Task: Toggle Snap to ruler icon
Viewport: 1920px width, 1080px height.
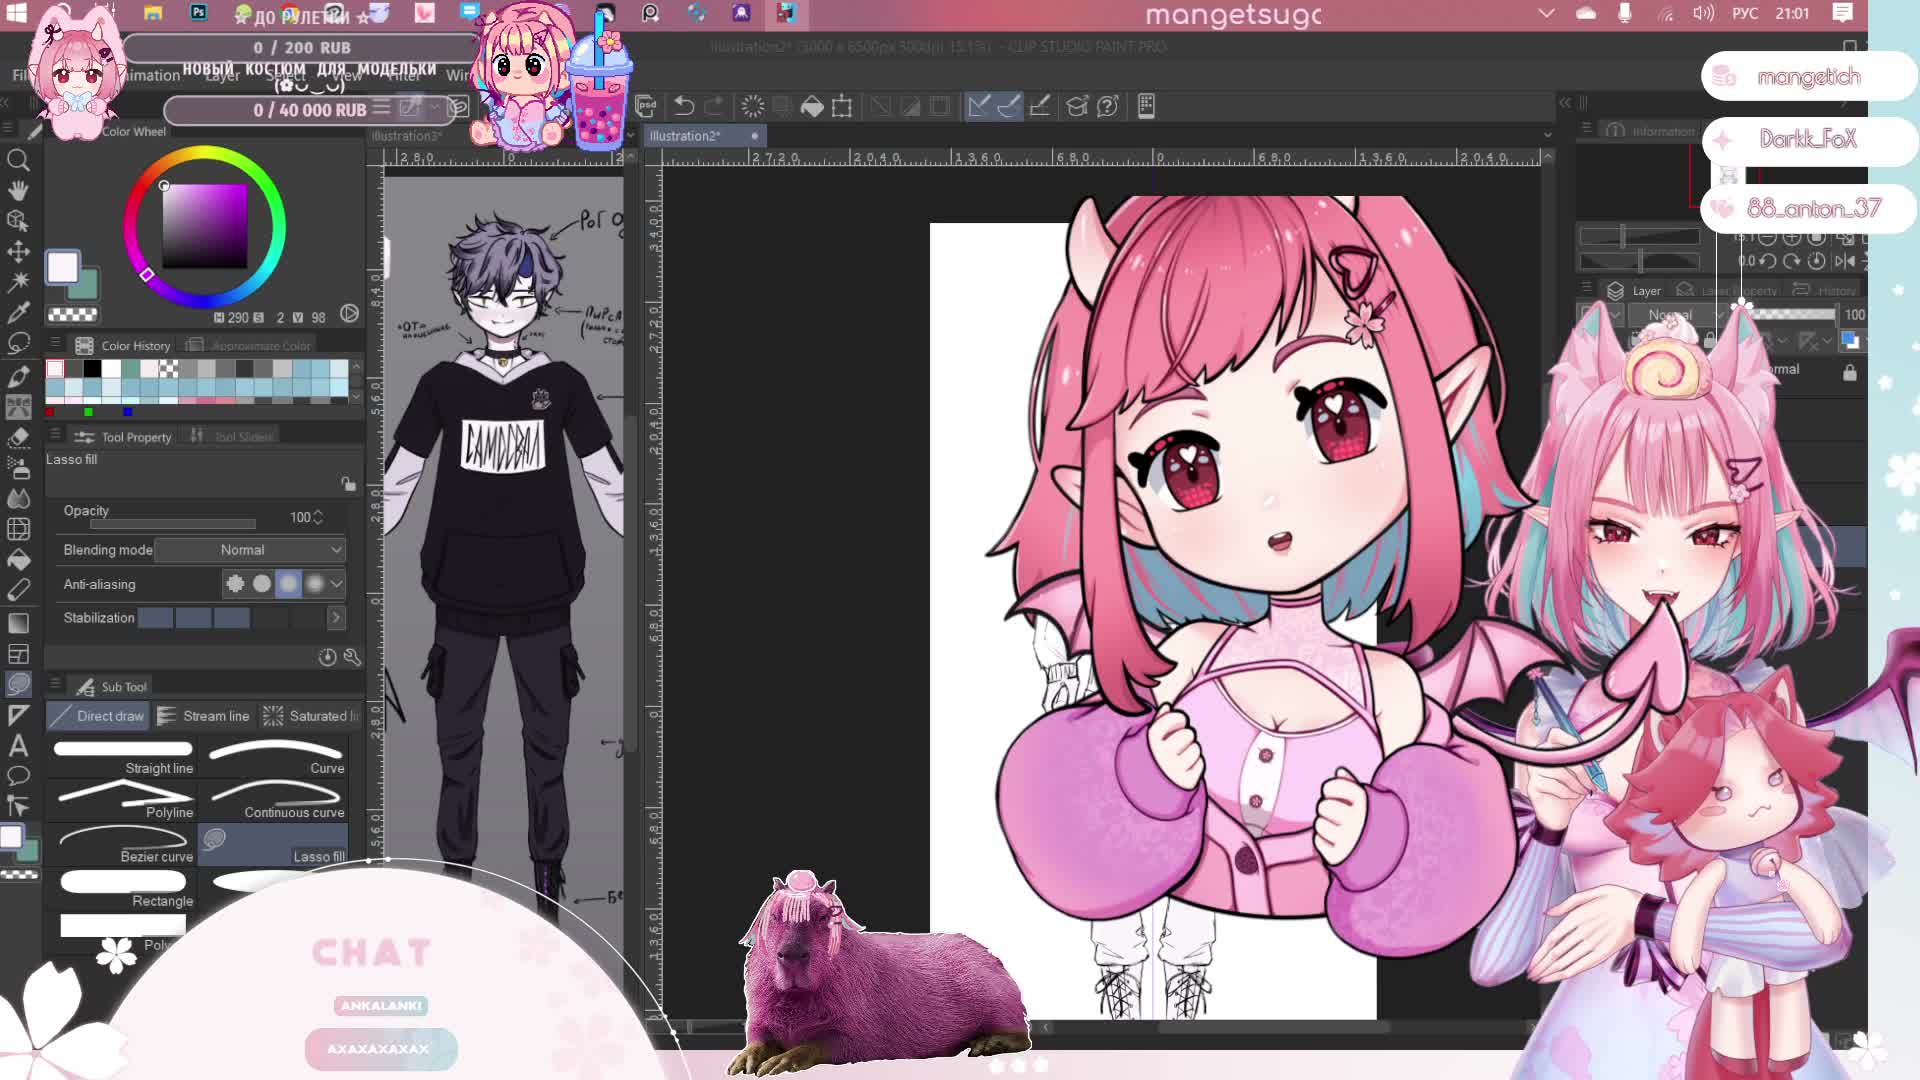Action: point(978,106)
